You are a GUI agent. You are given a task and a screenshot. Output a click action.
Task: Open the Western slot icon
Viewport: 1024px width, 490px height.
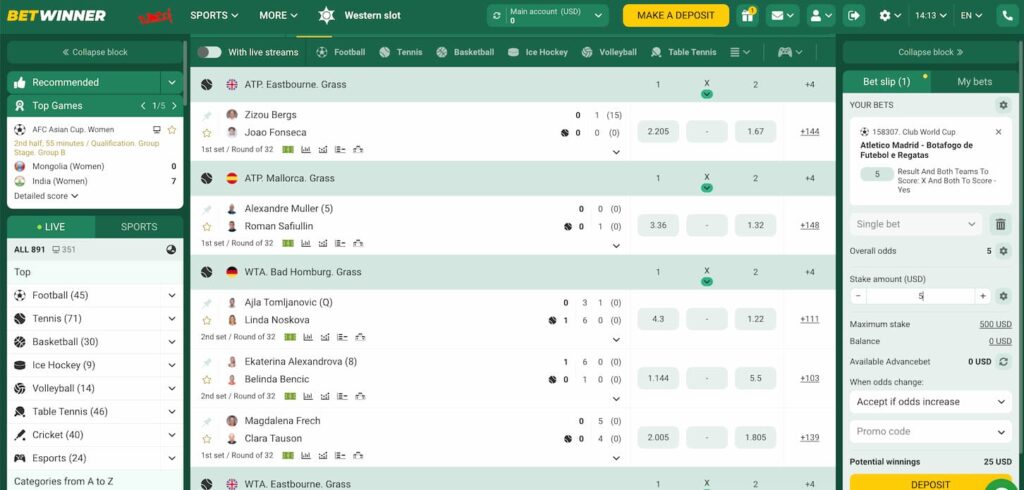pos(327,16)
